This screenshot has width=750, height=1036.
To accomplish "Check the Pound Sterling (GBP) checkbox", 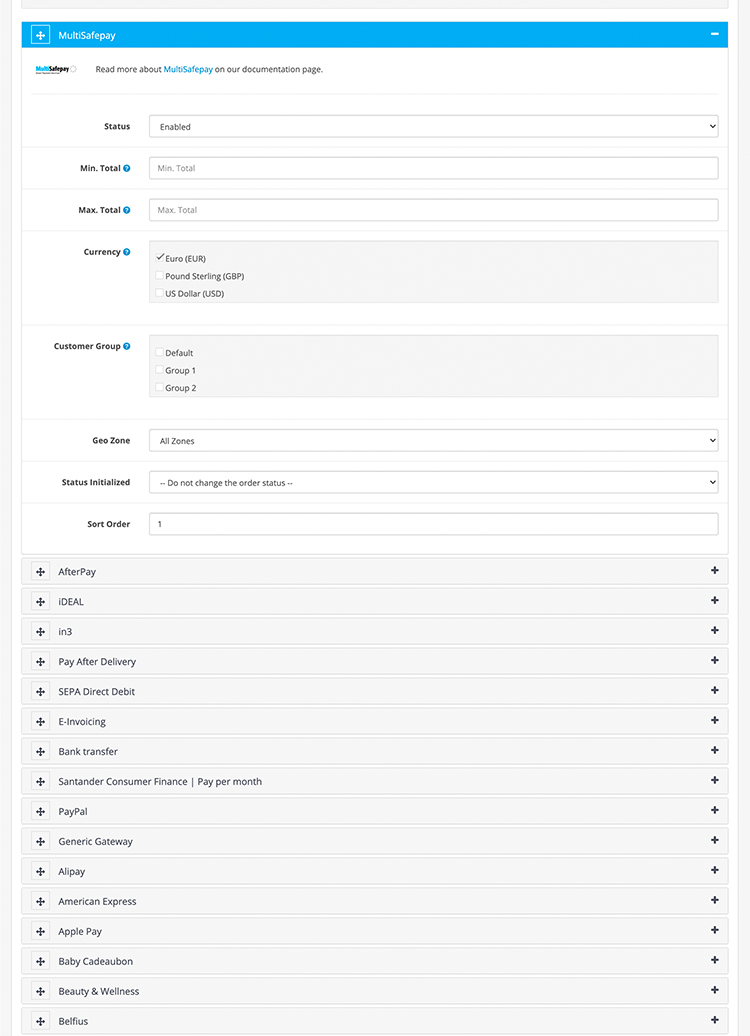I will coord(160,276).
